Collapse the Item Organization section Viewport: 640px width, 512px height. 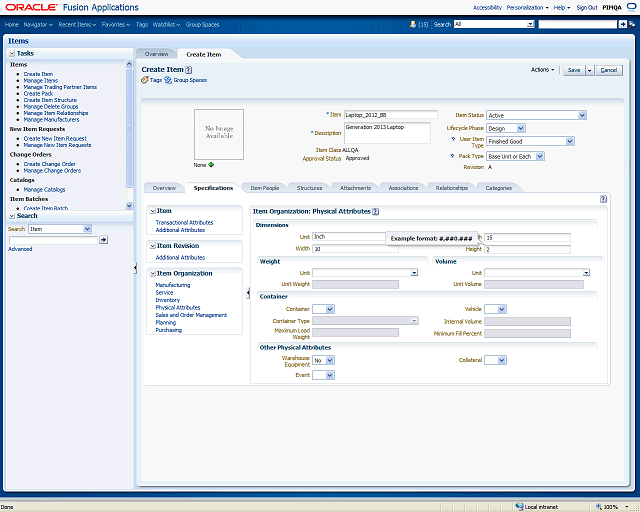coord(152,273)
